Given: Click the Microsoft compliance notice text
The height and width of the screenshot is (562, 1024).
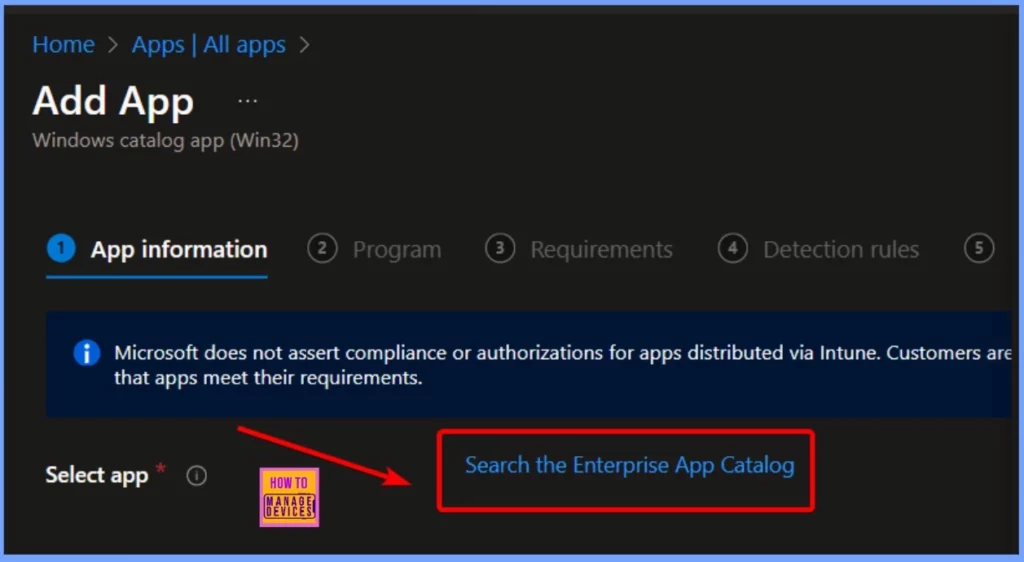Looking at the screenshot, I should coord(562,365).
